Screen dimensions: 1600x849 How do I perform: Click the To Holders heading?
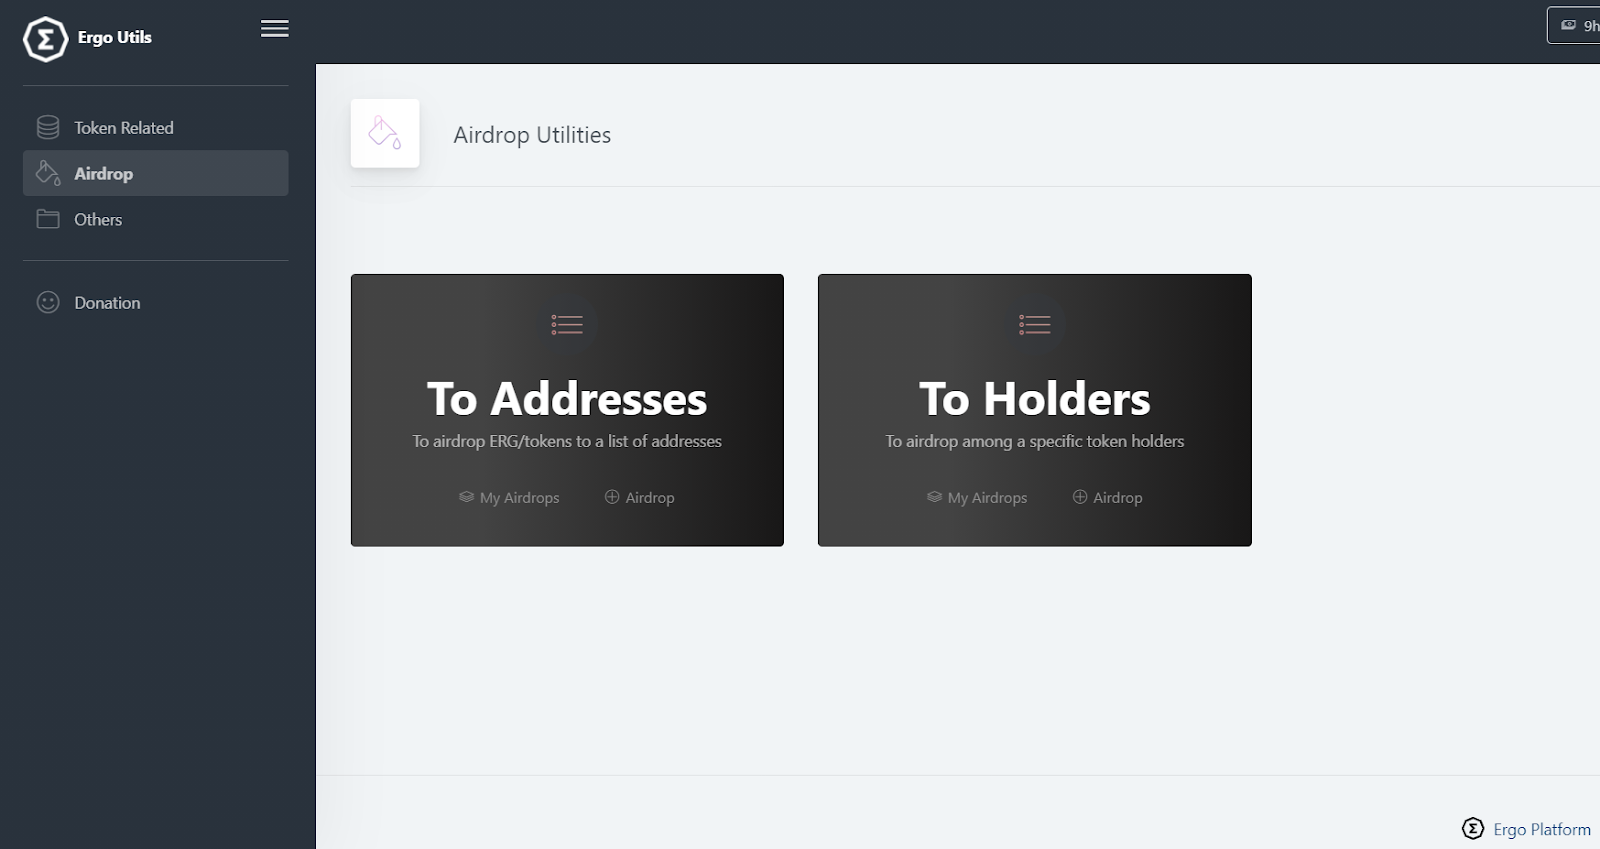point(1035,399)
